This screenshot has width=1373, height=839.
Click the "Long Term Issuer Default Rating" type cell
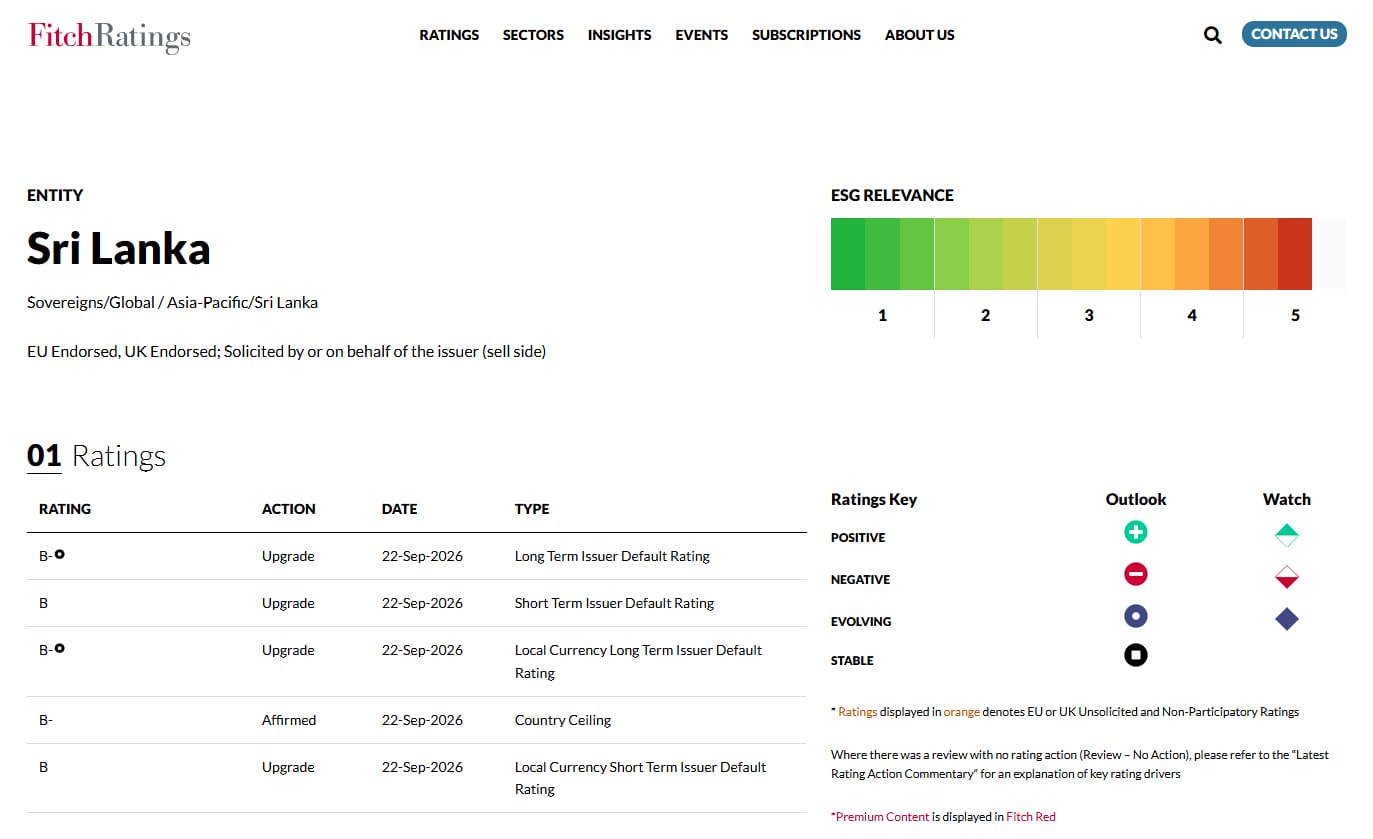[x=612, y=556]
